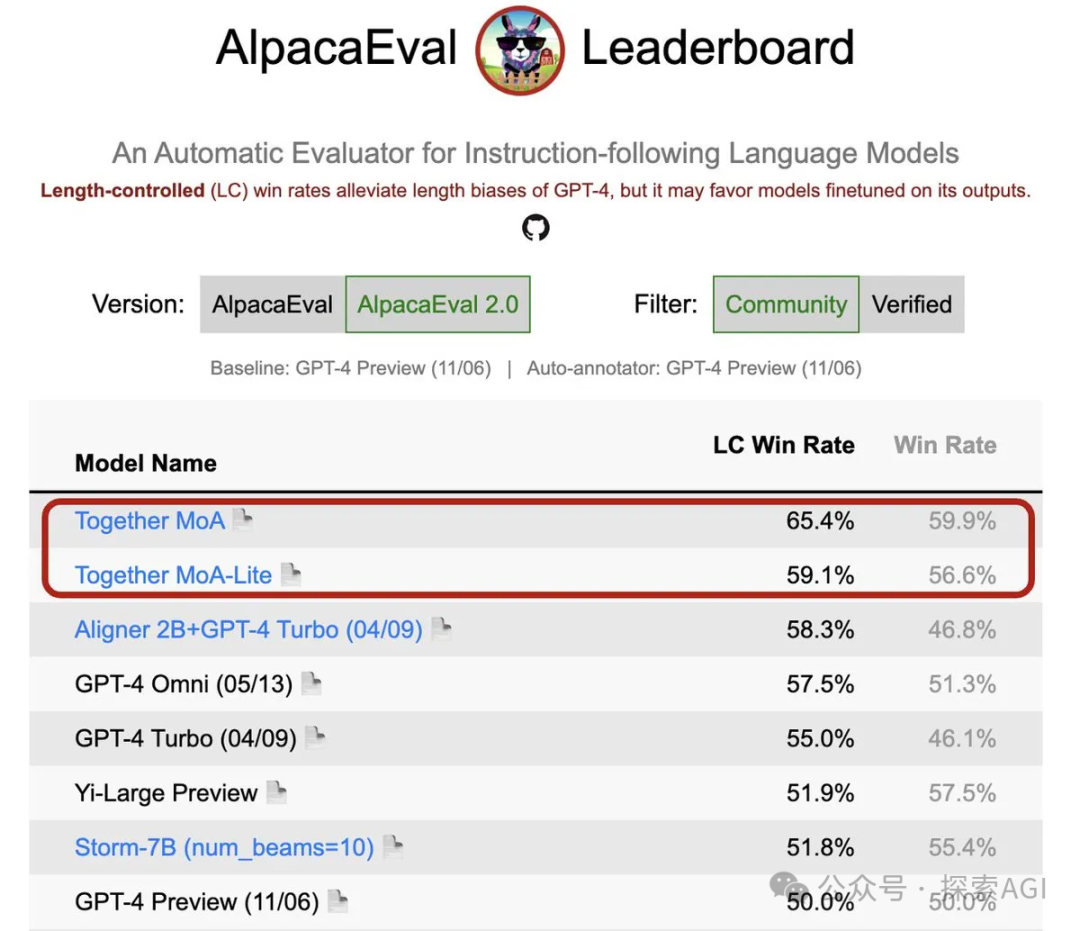The image size is (1080, 931).
Task: Open the Together MoA link
Action: click(x=150, y=521)
